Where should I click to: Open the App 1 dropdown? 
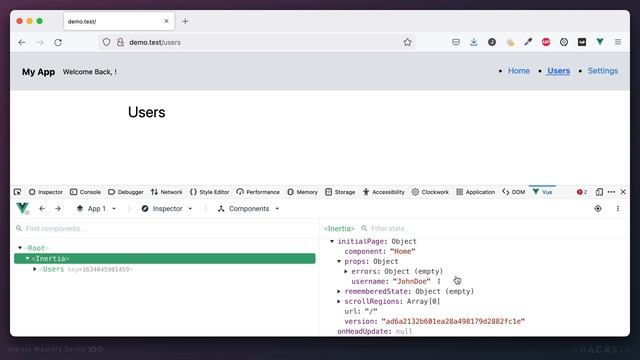point(96,209)
